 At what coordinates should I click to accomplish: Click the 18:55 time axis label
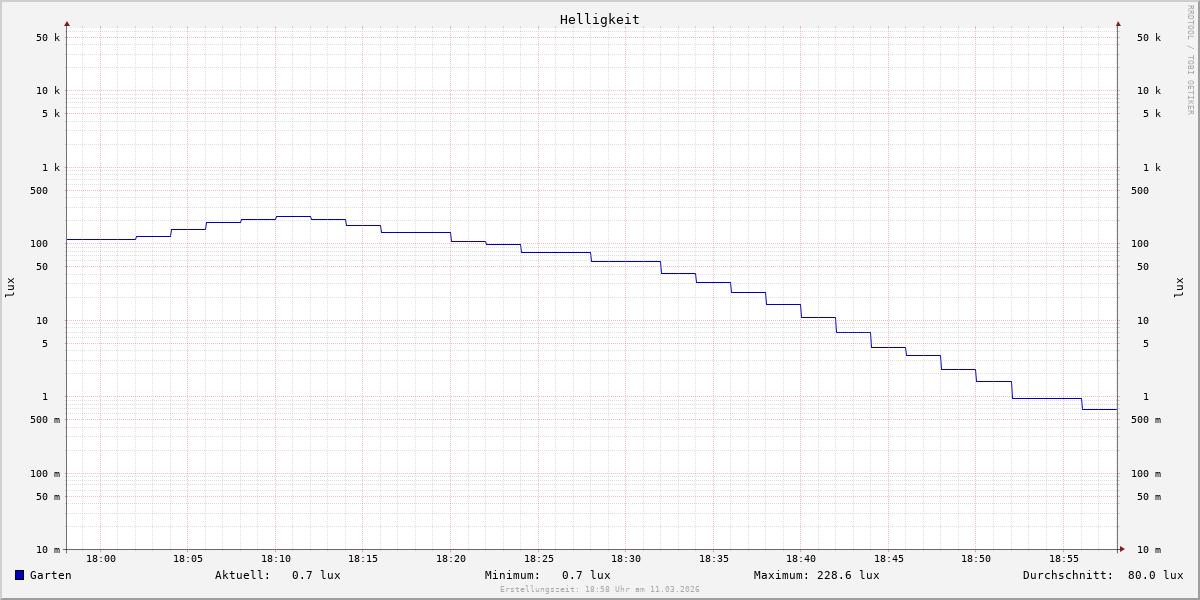[x=1064, y=559]
